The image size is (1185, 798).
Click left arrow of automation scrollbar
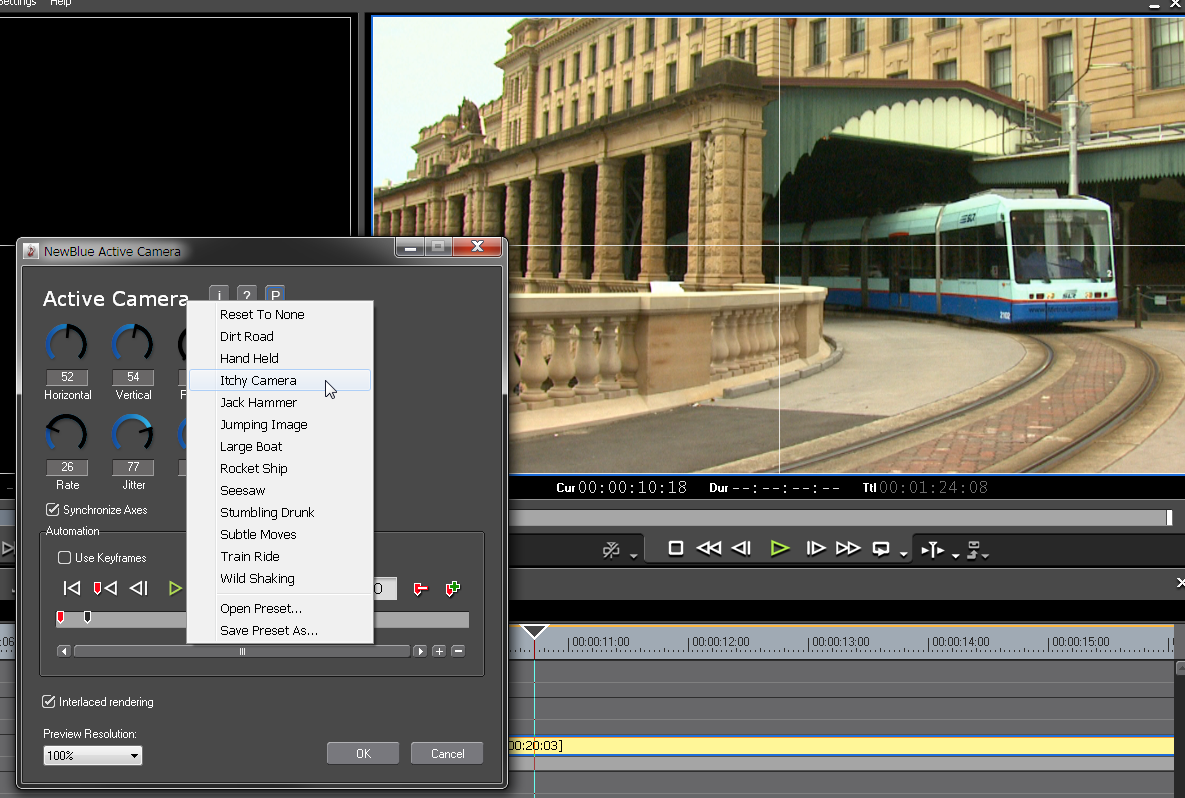[64, 651]
